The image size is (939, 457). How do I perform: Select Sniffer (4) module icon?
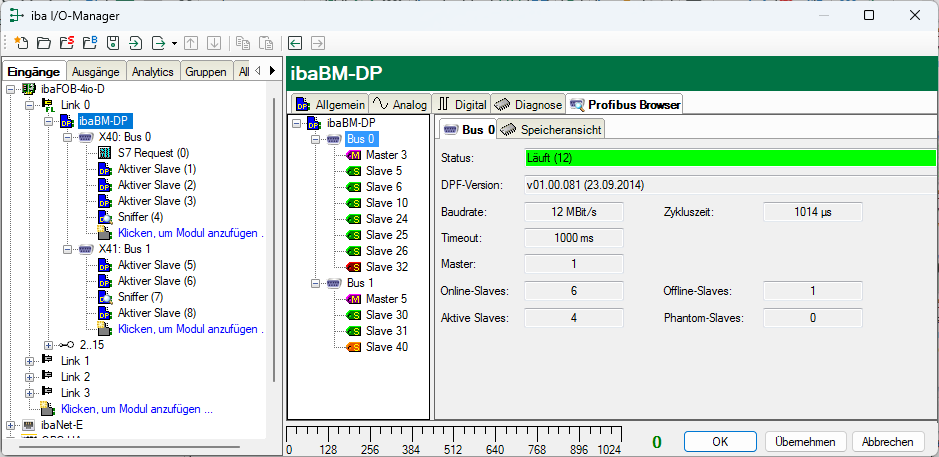click(x=104, y=217)
